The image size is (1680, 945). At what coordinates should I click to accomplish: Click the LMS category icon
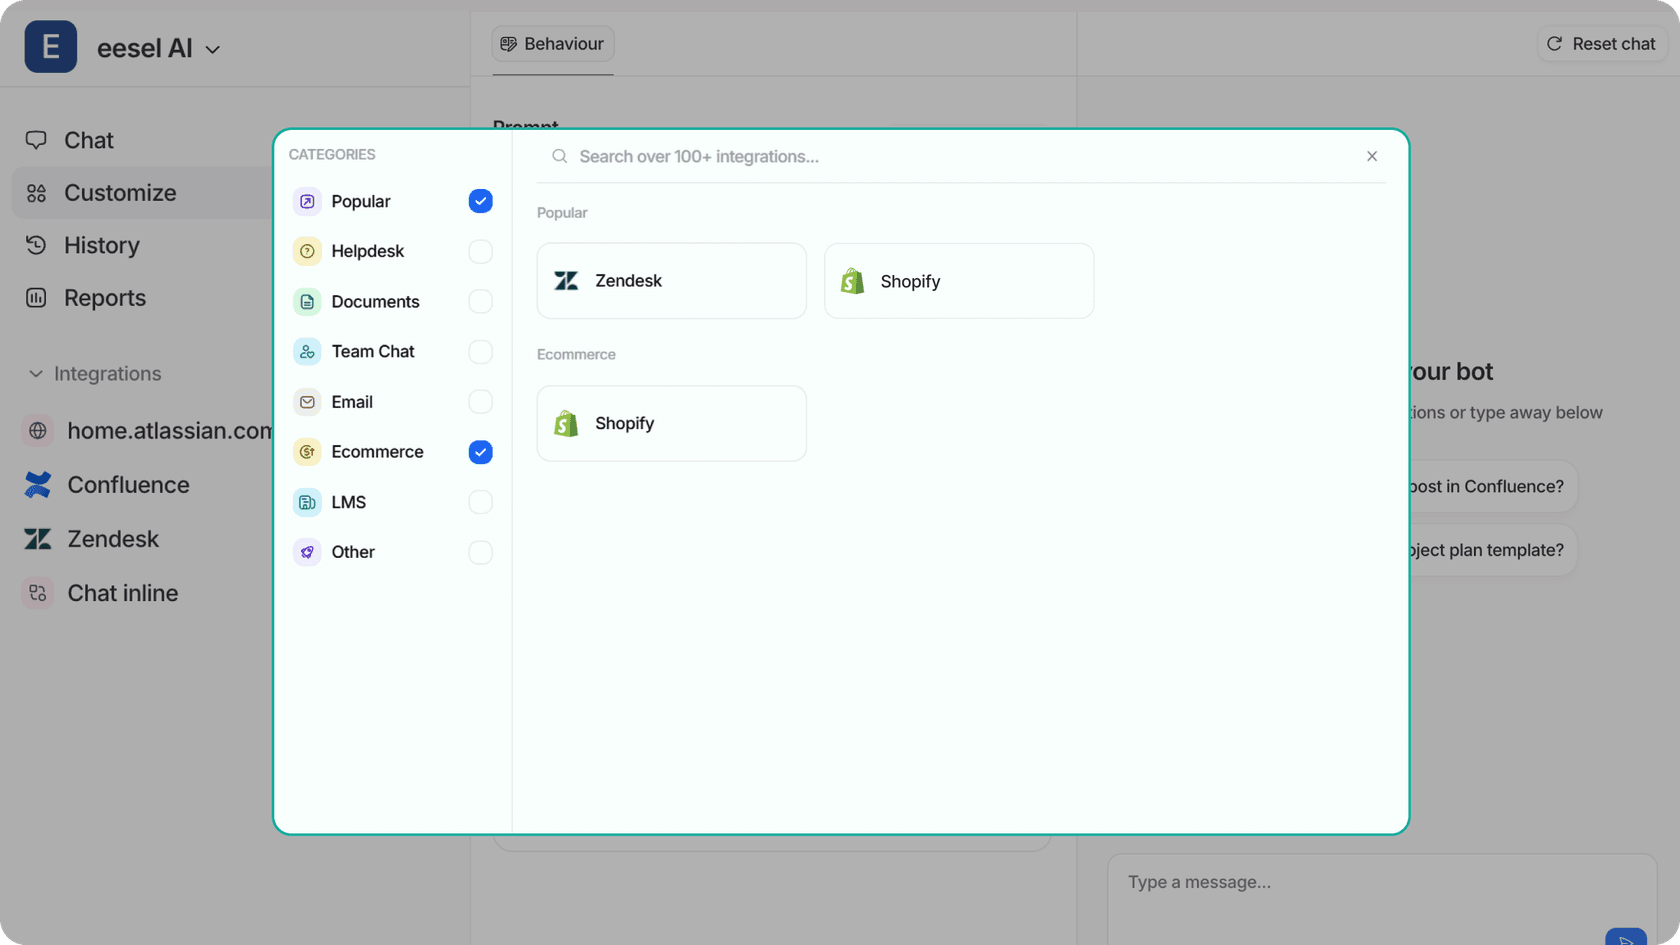(306, 502)
